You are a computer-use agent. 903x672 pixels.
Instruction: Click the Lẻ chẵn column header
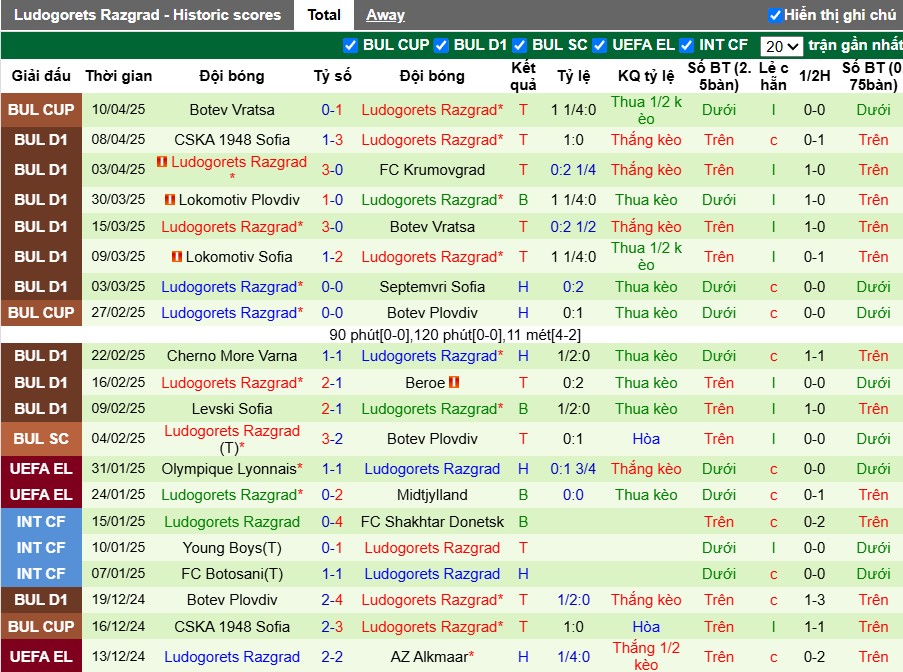(773, 76)
